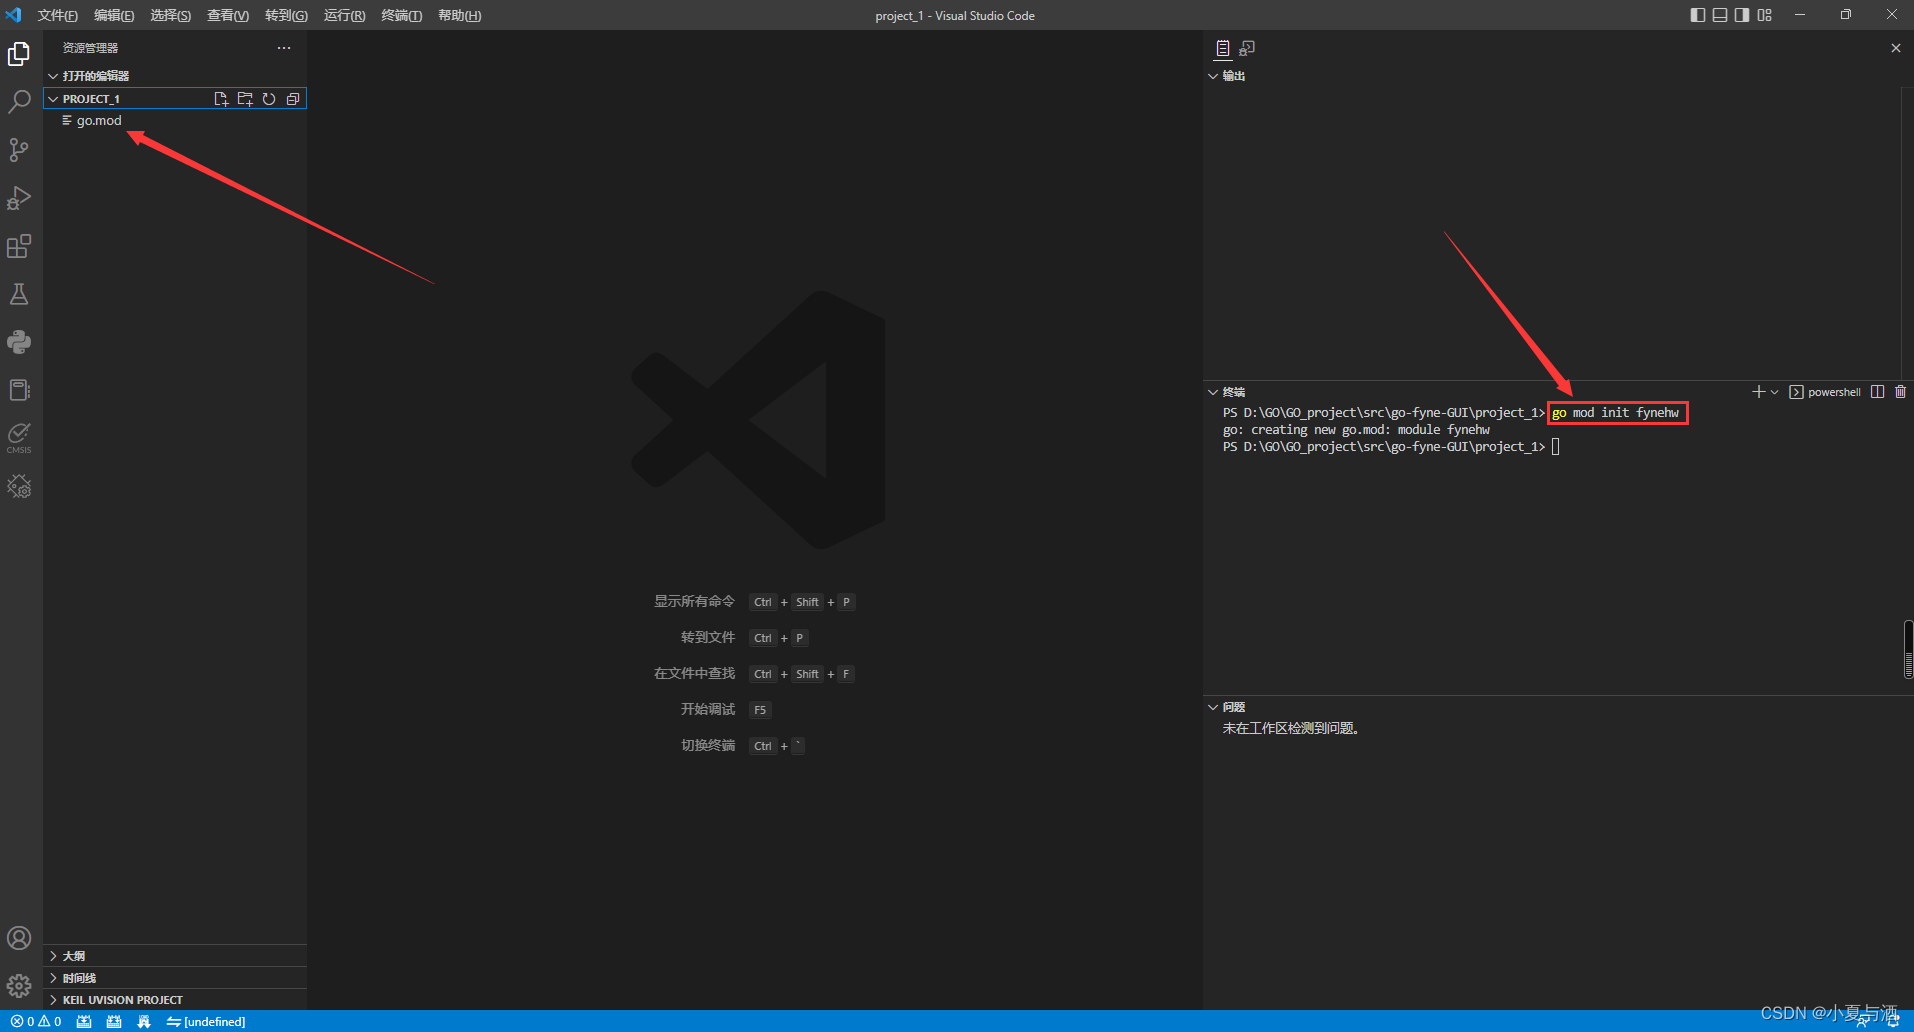
Task: Click the terminal scrollbar thumb
Action: pyautogui.click(x=1908, y=649)
